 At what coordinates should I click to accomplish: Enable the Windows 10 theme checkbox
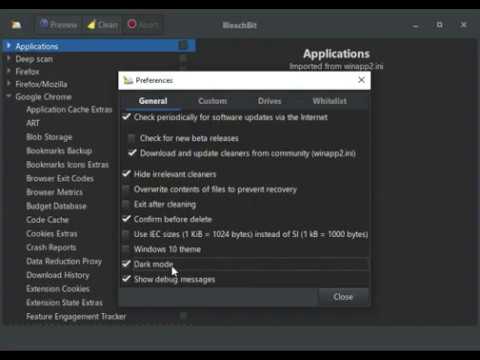[x=126, y=249]
